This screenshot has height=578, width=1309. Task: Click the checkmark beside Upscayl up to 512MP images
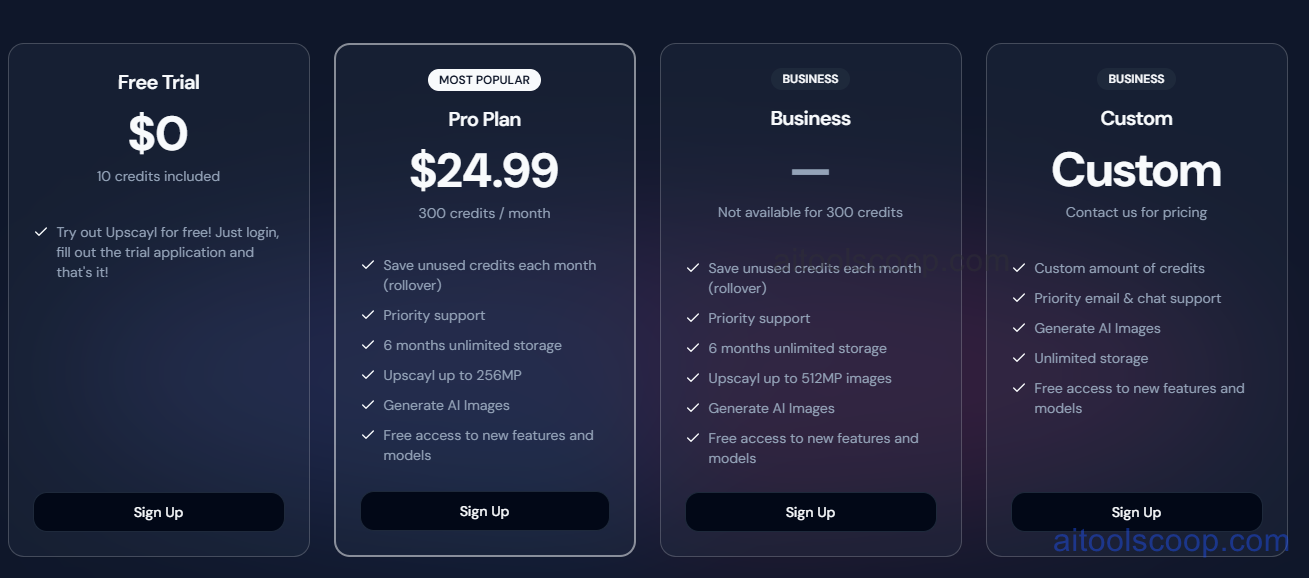[692, 378]
